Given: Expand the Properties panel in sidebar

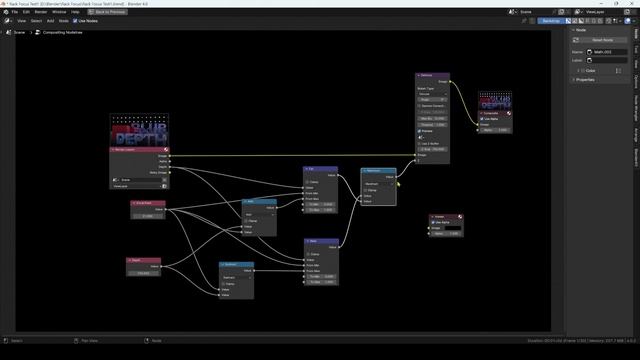Looking at the screenshot, I should click(585, 80).
